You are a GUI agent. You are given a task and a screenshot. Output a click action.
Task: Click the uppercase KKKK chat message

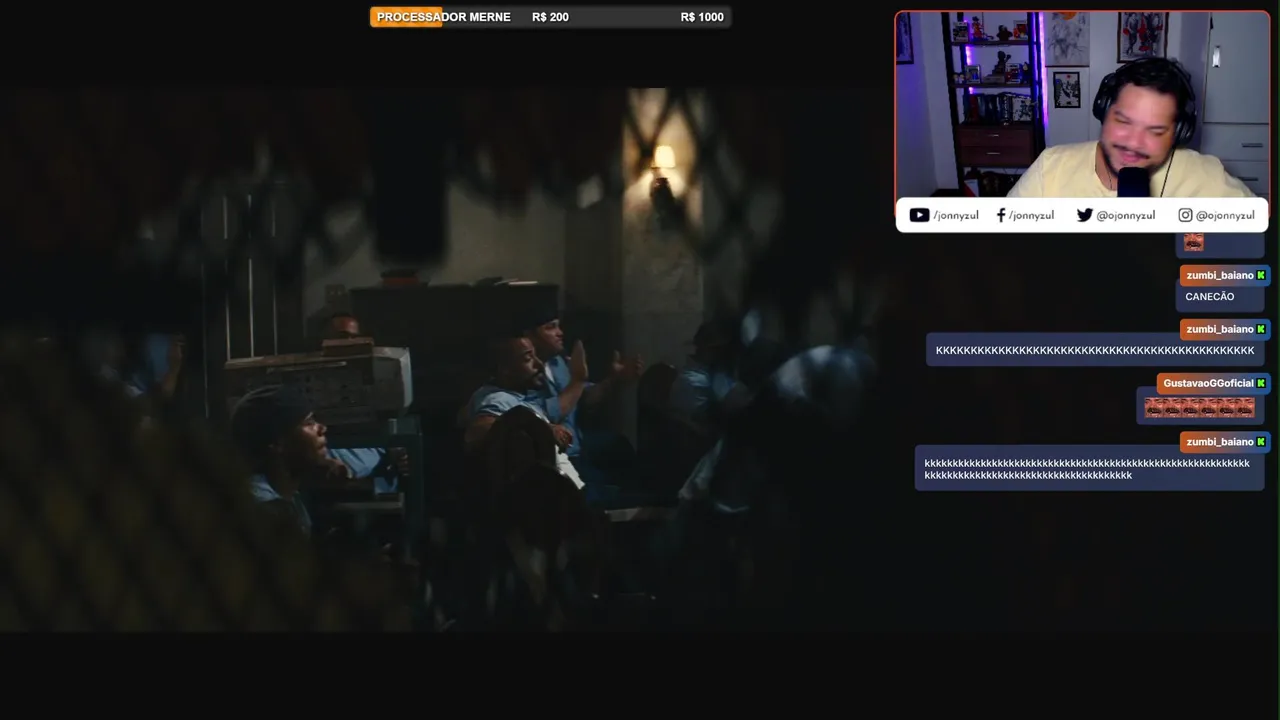(1095, 350)
